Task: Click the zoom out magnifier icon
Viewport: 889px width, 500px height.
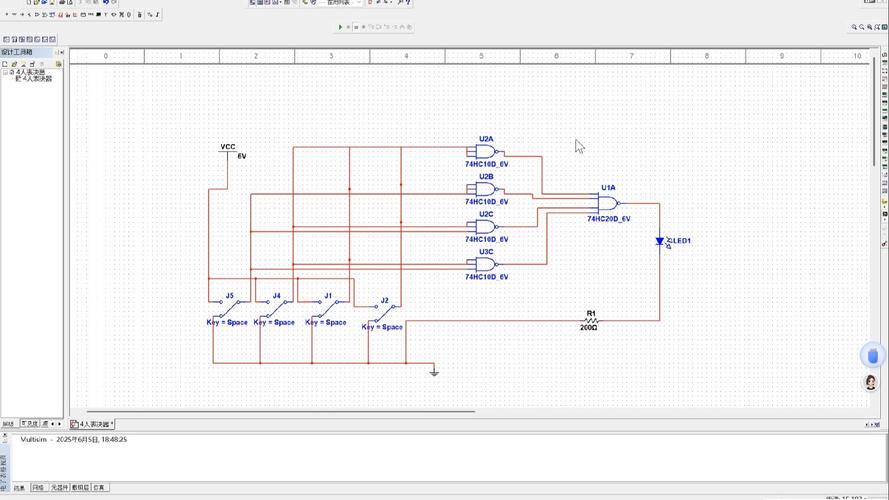Action: point(863,27)
